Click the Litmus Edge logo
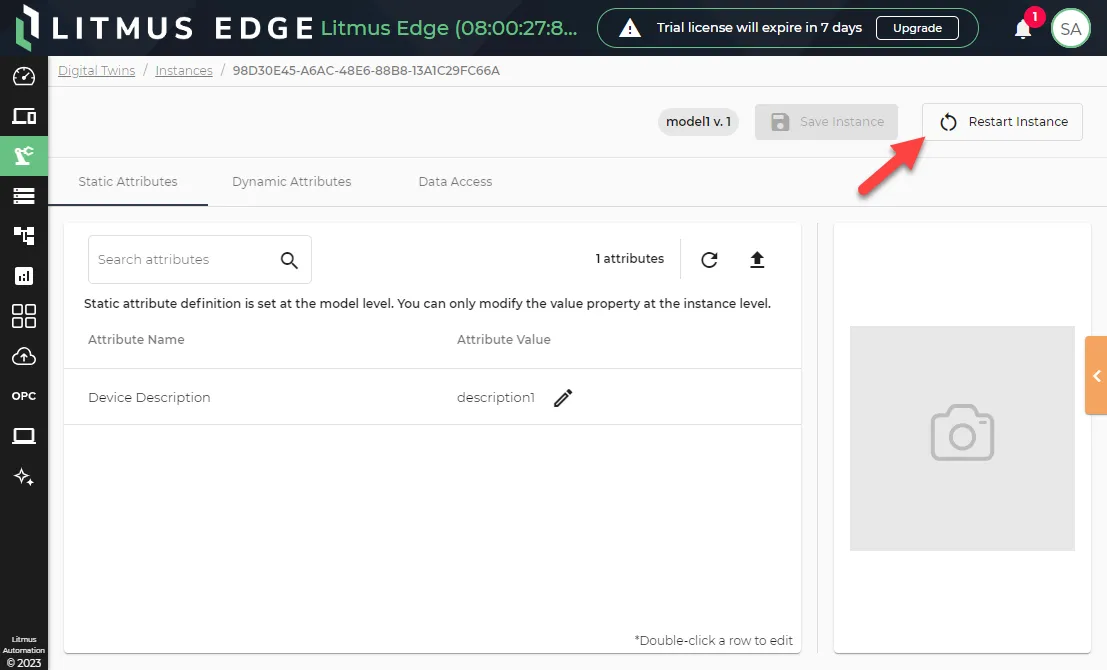Screen dimensions: 1107x670 (164, 28)
